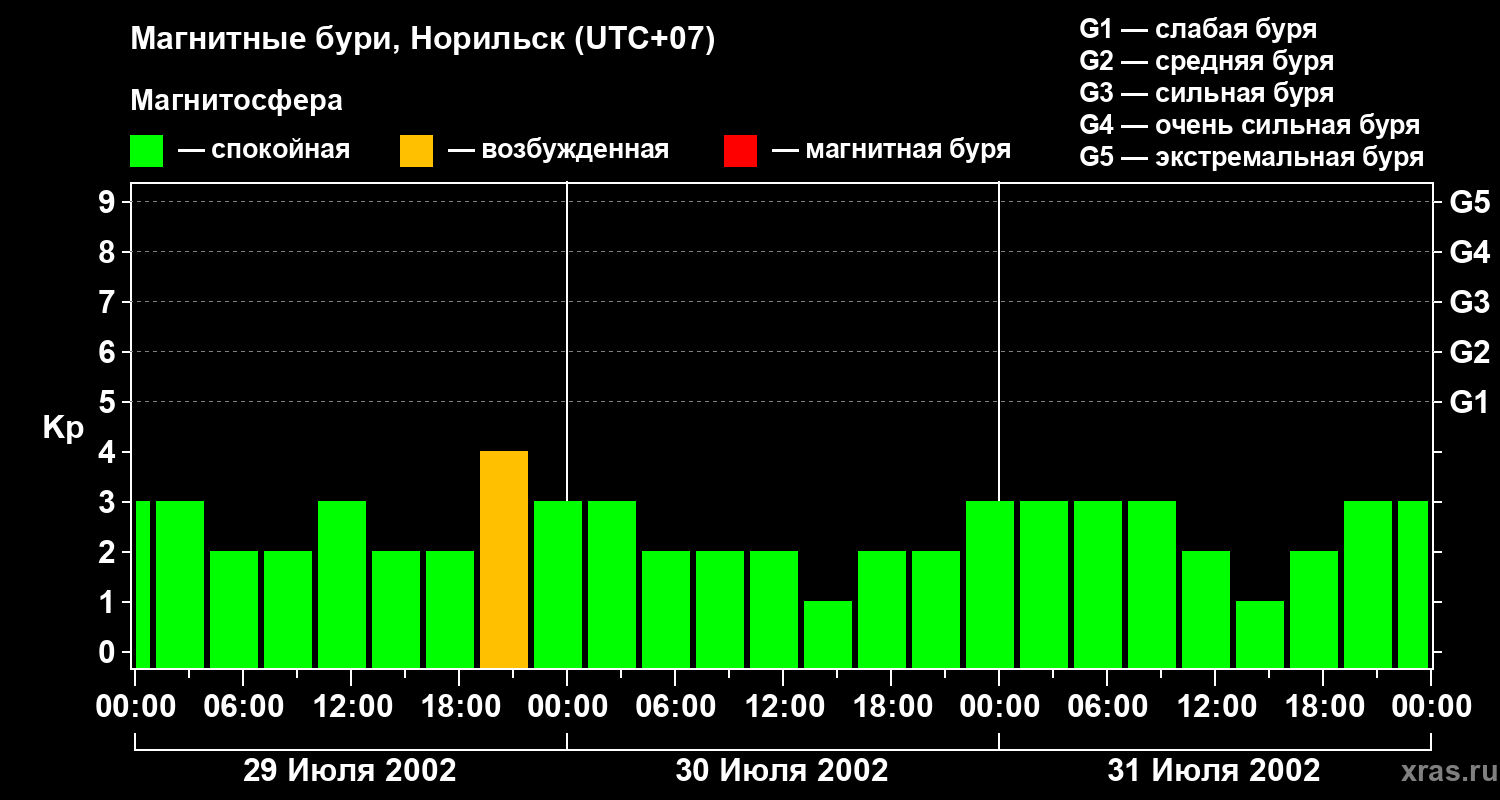Viewport: 1500px width, 800px height.
Task: Click the narrow green bar at chart's right edge
Action: [x=1413, y=585]
